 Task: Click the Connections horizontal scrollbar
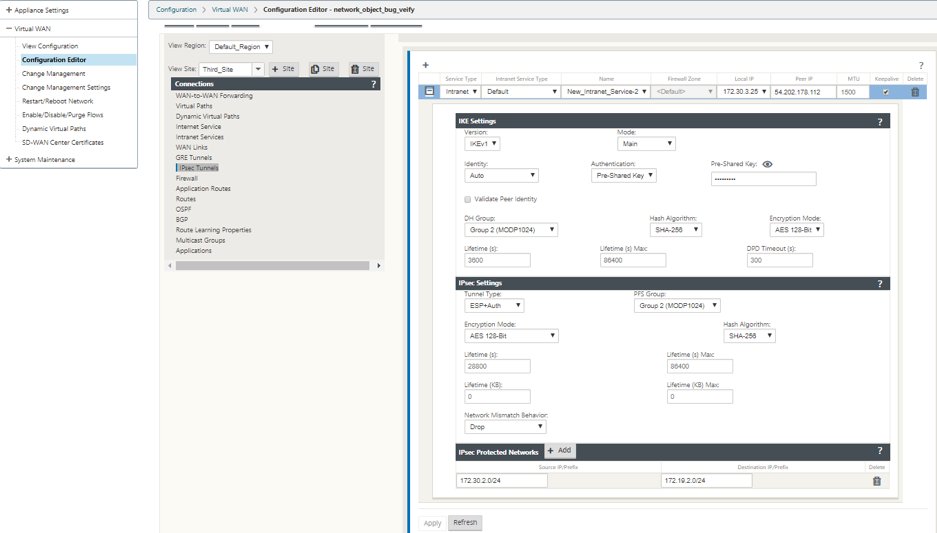[x=272, y=265]
